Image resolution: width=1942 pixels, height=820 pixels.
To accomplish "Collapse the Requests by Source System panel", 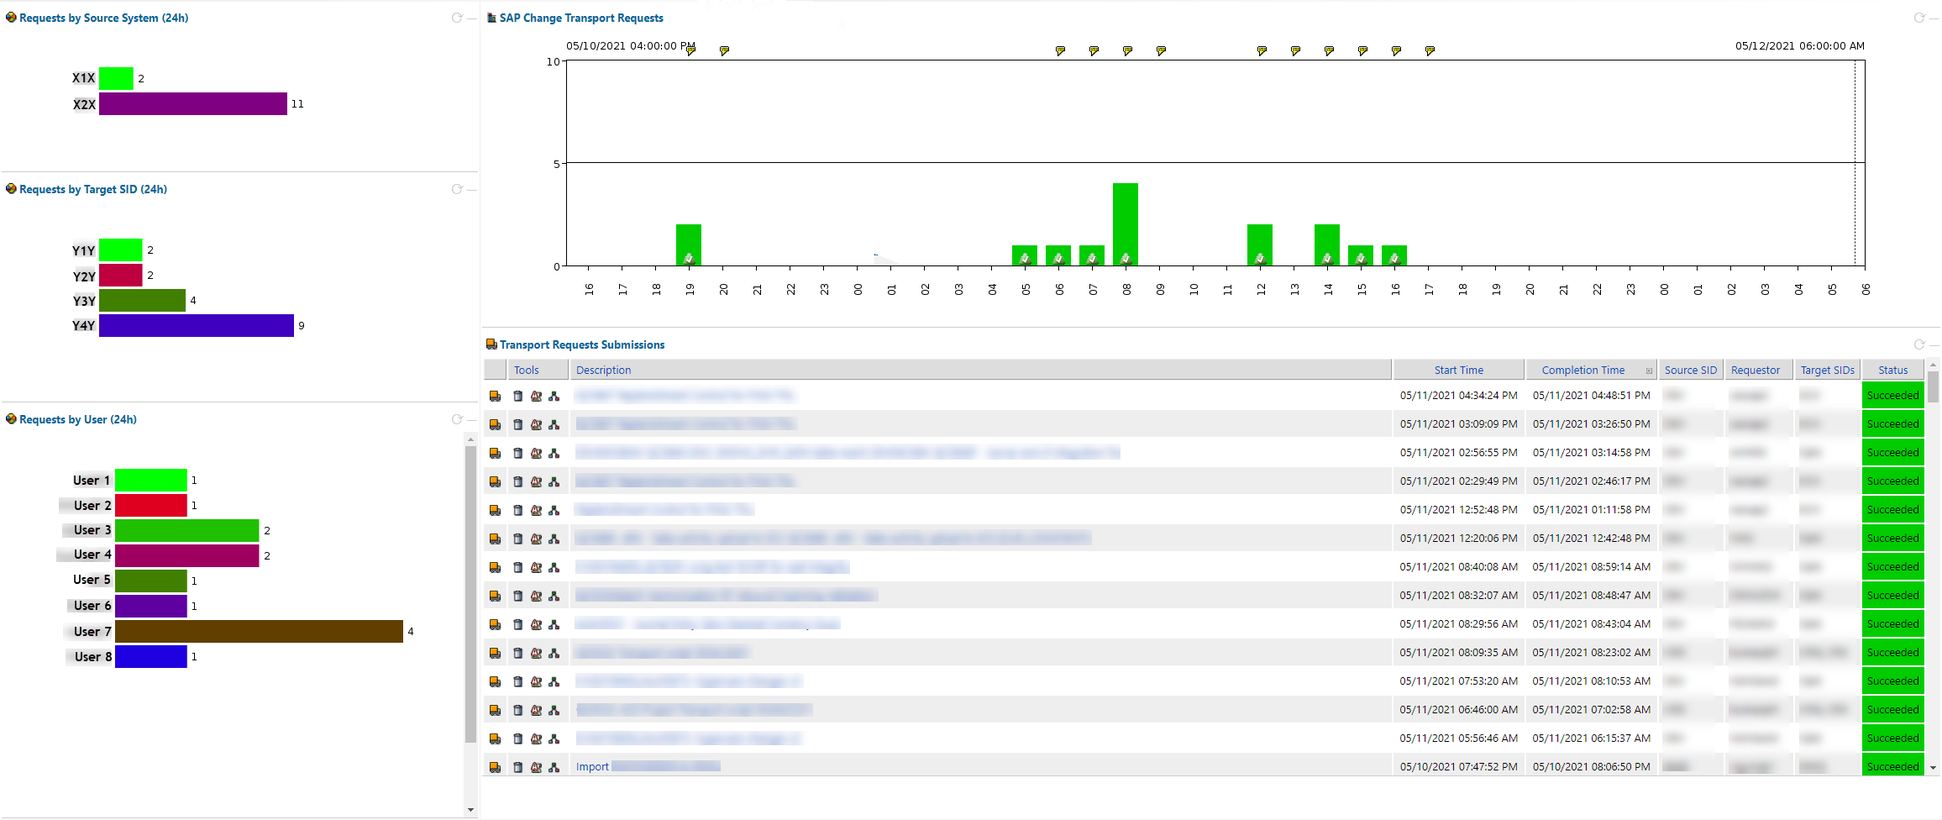I will click(x=472, y=18).
